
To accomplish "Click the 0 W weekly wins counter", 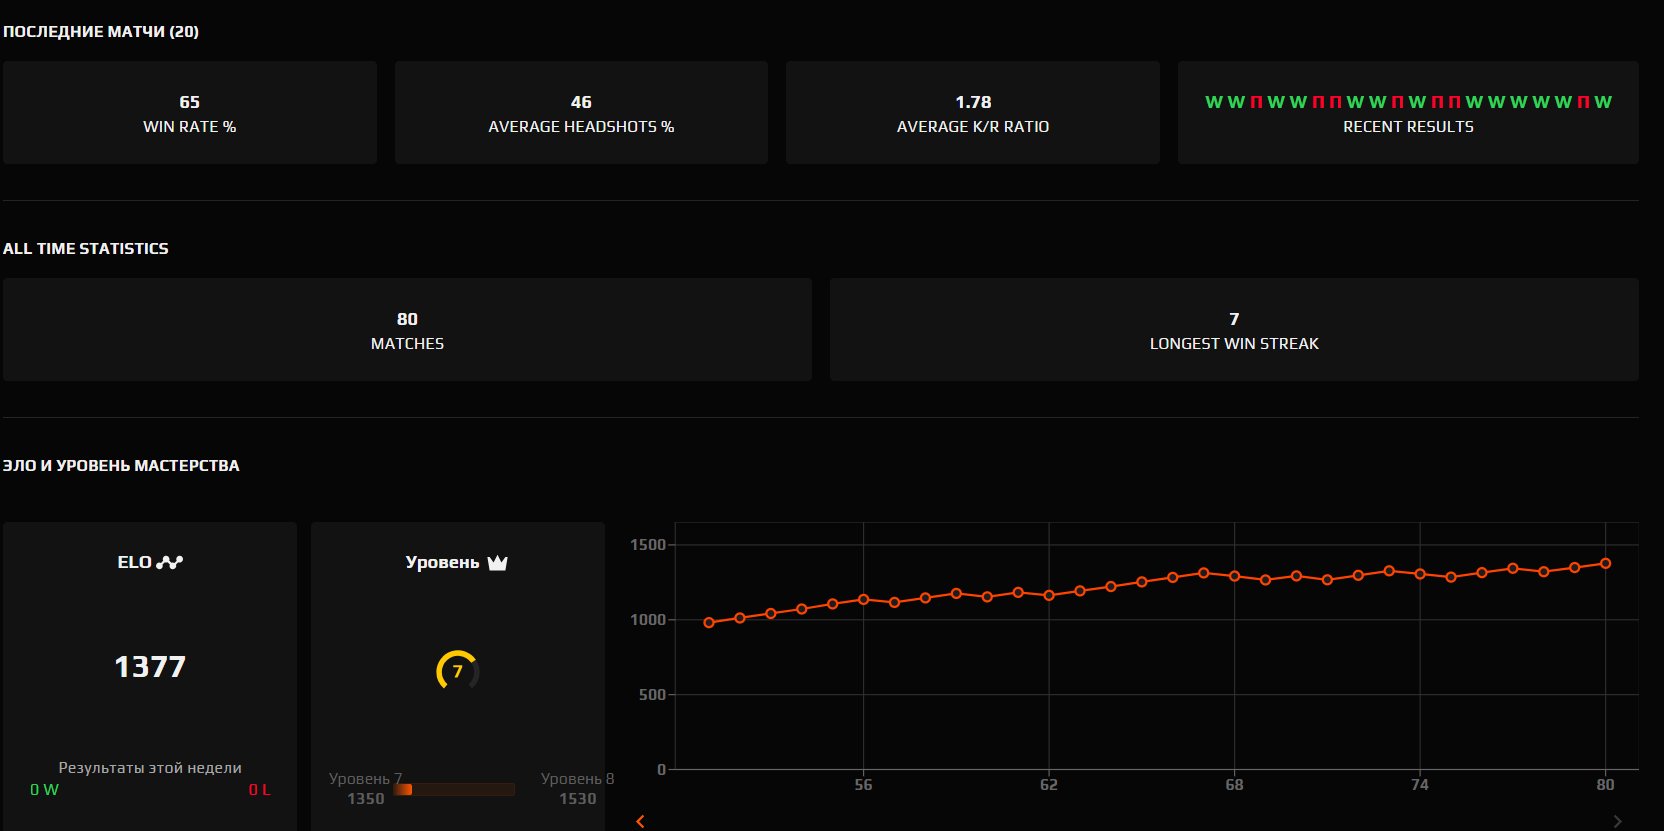I will click(44, 790).
